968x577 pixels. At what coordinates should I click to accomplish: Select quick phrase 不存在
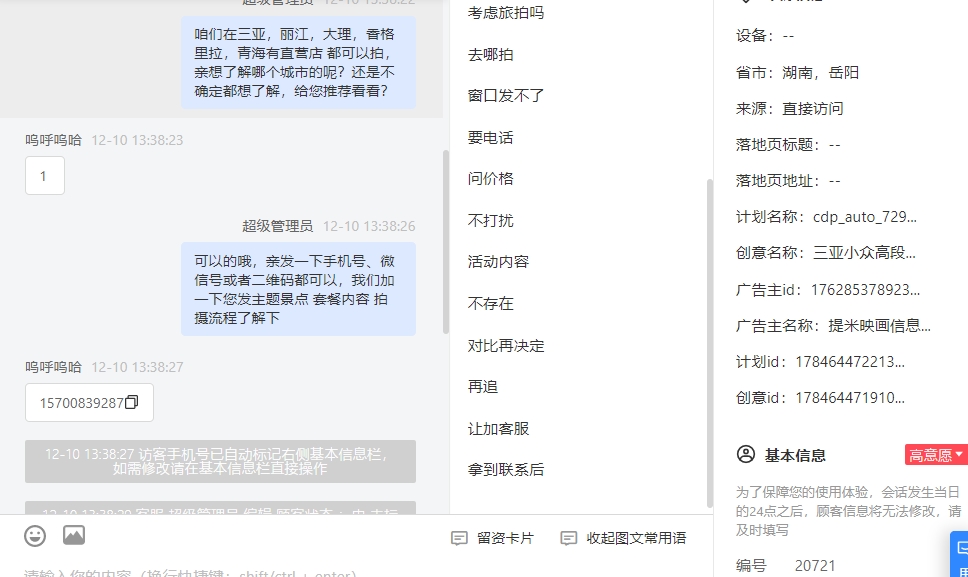(490, 304)
